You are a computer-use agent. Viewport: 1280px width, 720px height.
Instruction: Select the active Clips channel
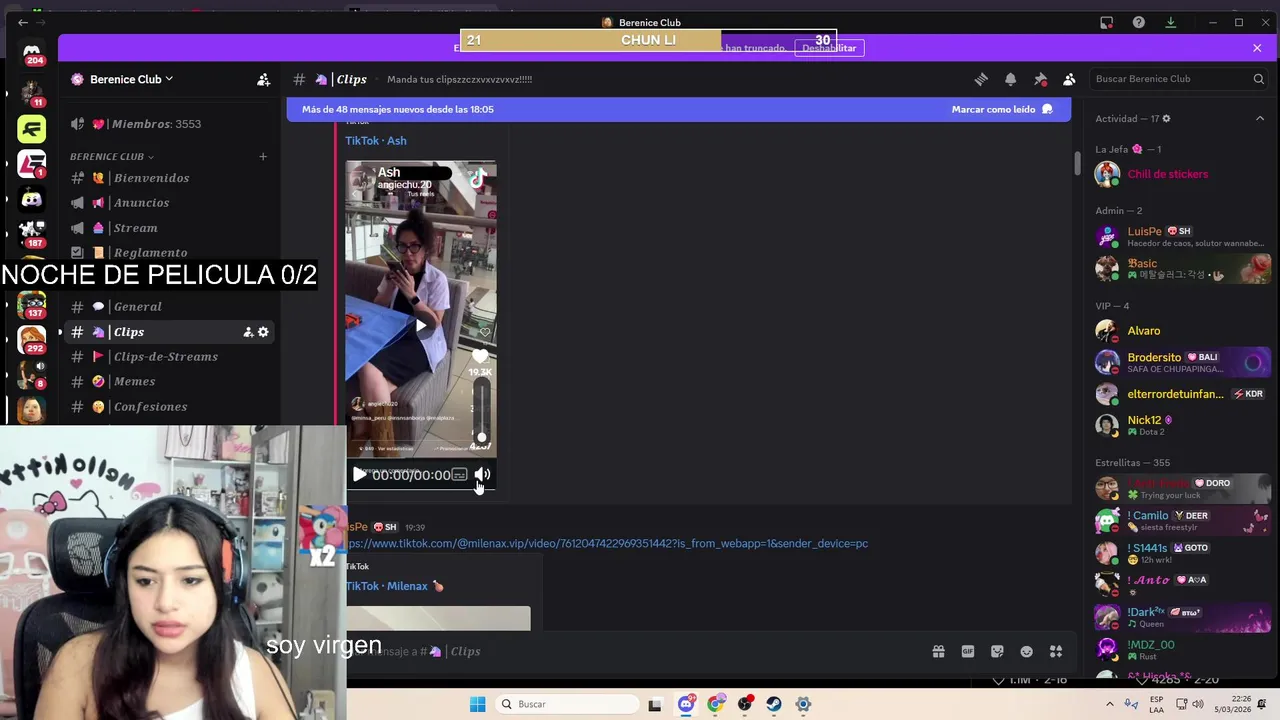(x=170, y=332)
